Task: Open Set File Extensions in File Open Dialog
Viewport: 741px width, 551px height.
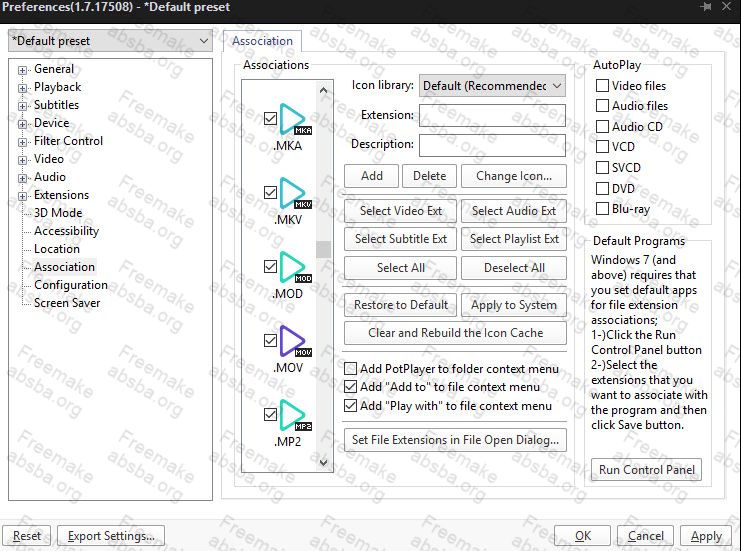Action: coord(455,440)
